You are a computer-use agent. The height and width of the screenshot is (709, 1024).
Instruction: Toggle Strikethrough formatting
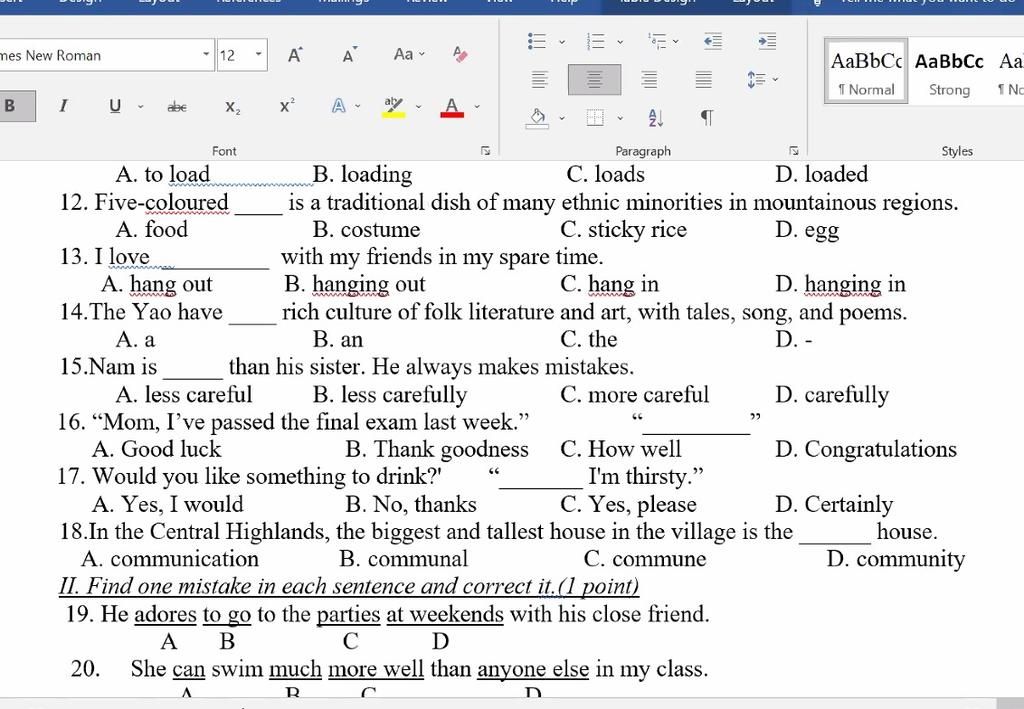177,106
